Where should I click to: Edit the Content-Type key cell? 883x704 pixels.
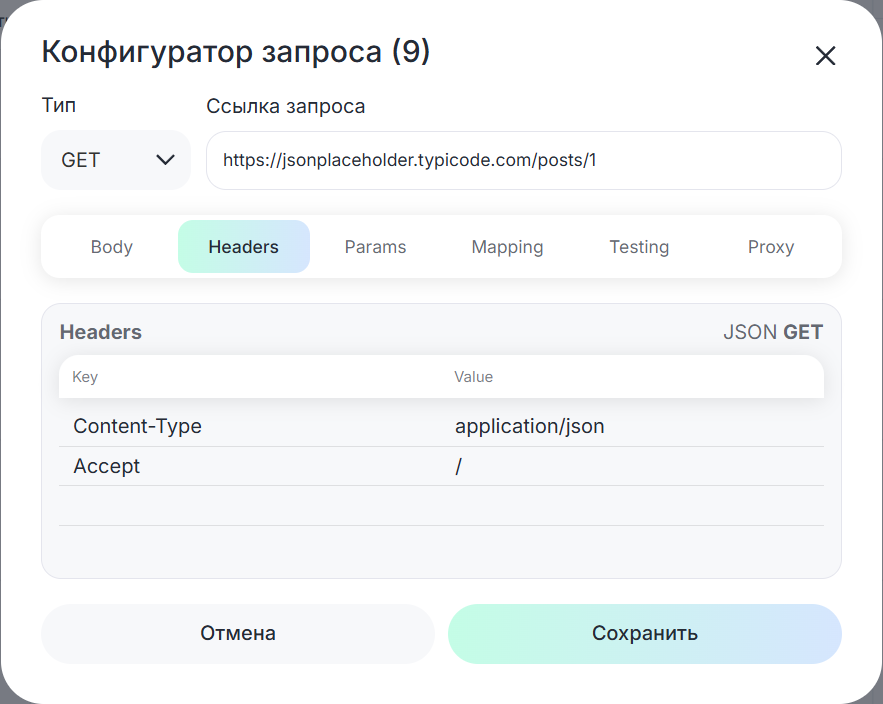coord(250,427)
